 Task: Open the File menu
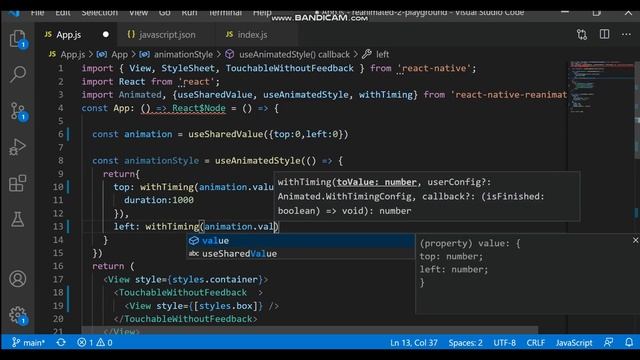click(x=37, y=12)
